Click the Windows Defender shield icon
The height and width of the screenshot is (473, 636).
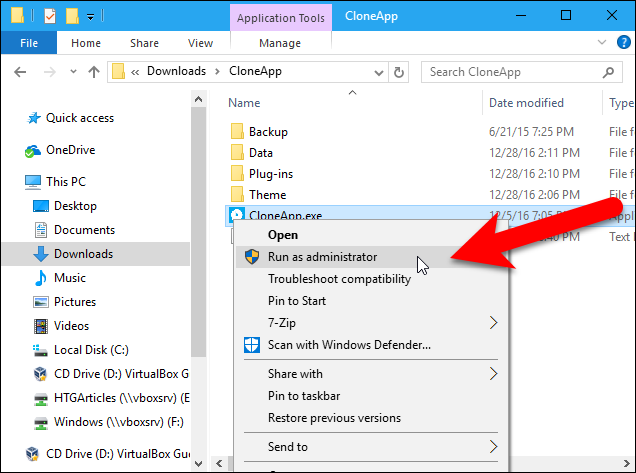(x=250, y=346)
